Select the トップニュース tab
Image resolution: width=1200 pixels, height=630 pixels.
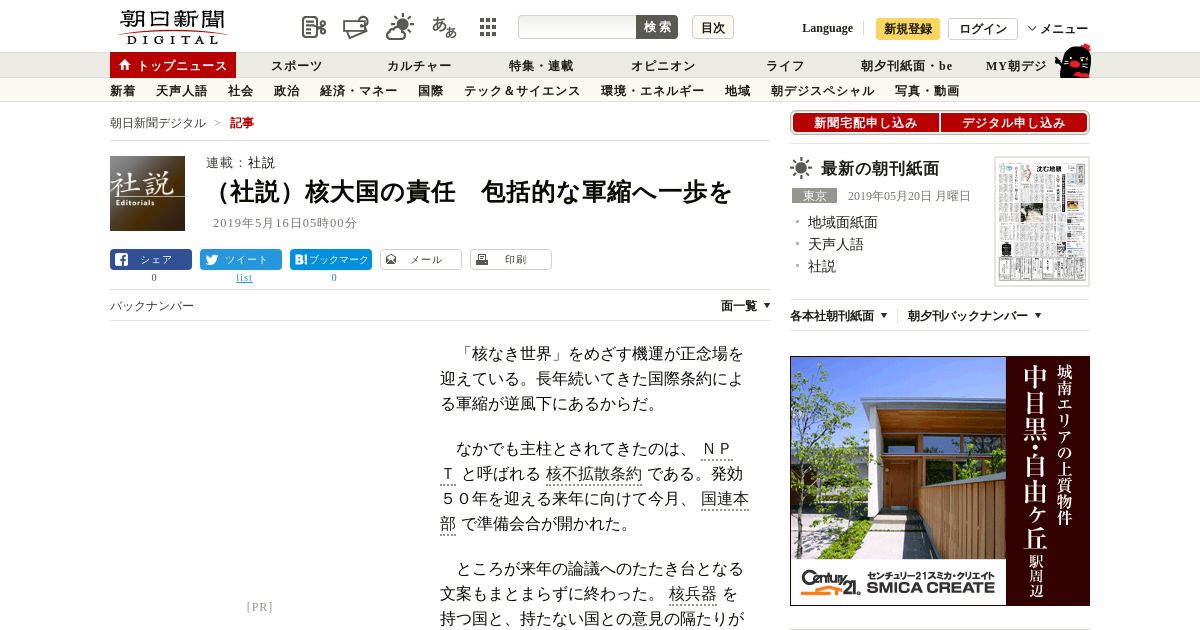173,65
